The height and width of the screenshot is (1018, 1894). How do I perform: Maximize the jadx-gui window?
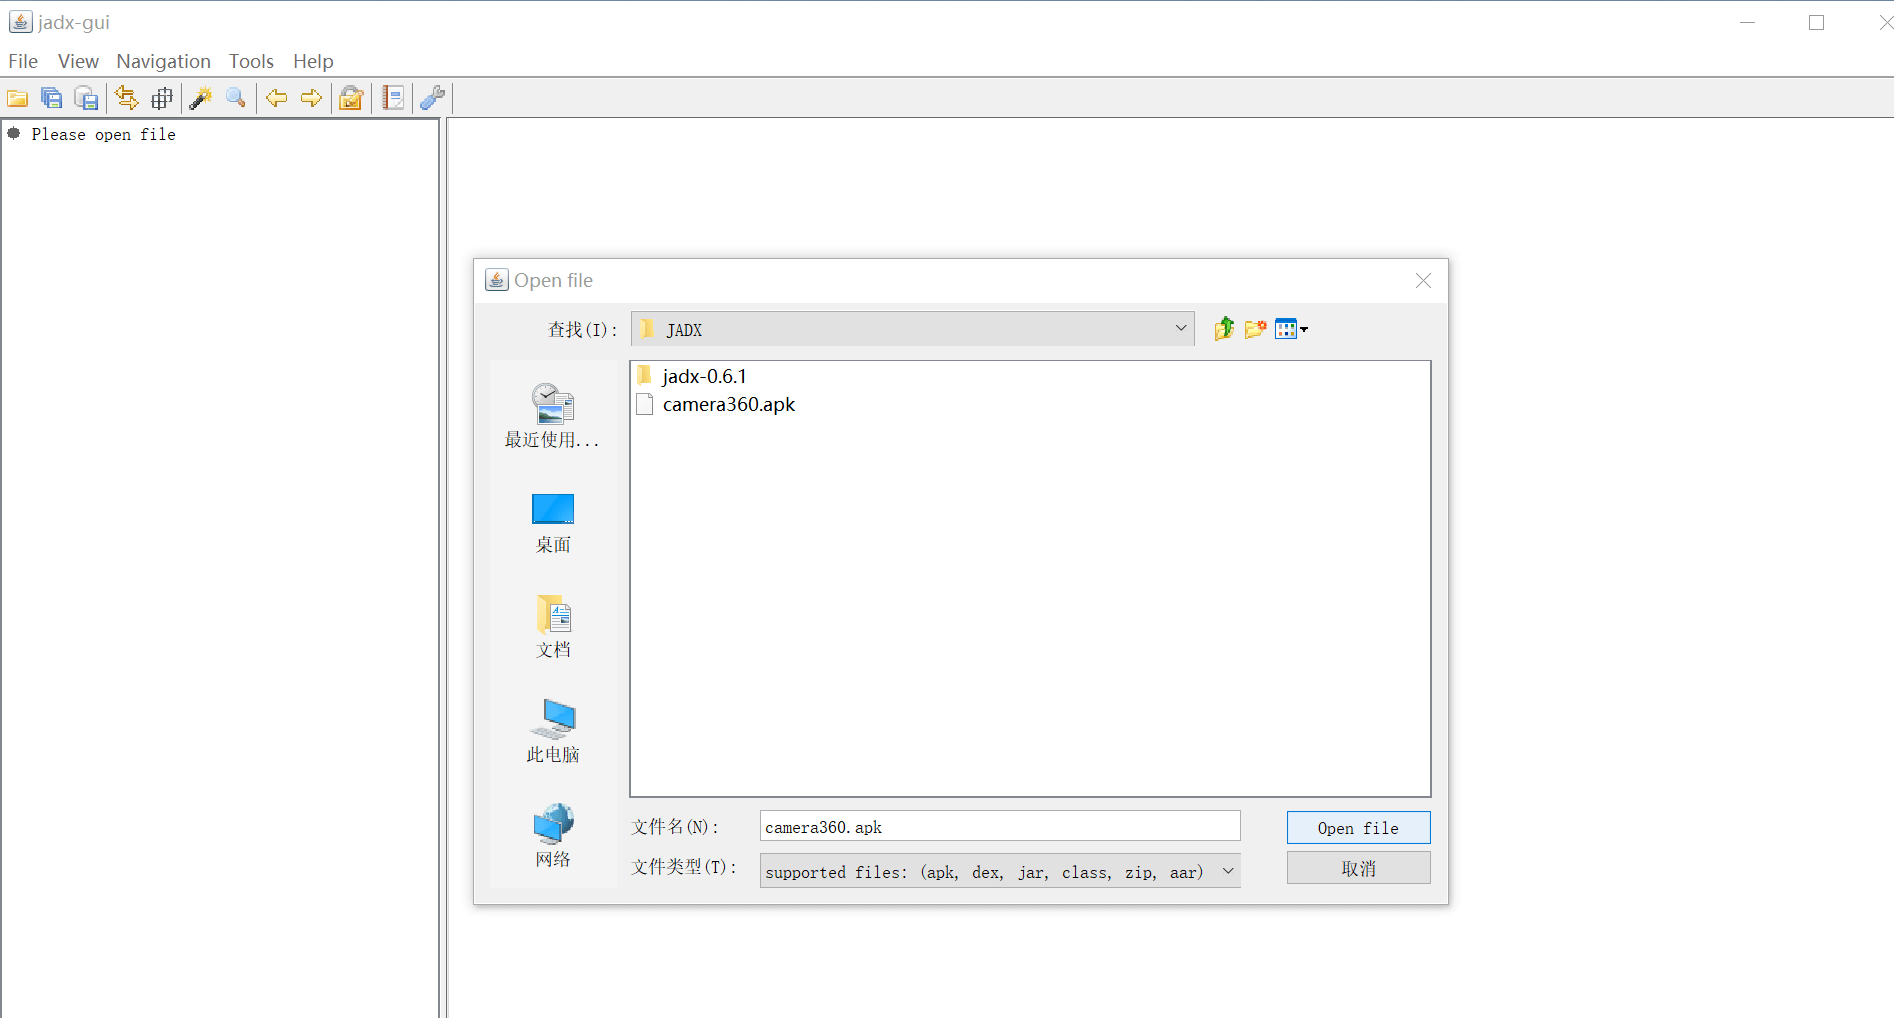pos(1817,22)
